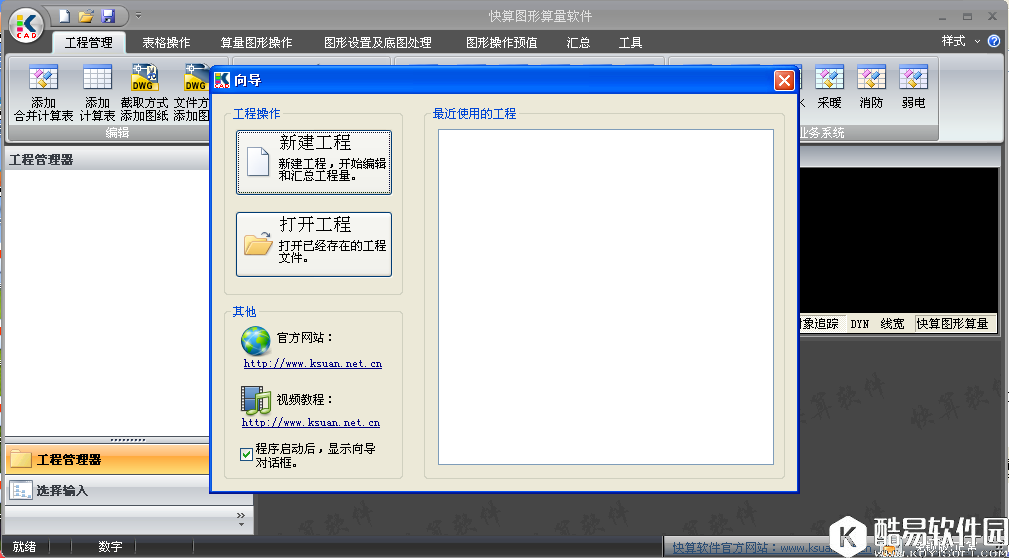The width and height of the screenshot is (1009, 558).
Task: Open the 快算软件官方网站 status bar link
Action: click(753, 548)
